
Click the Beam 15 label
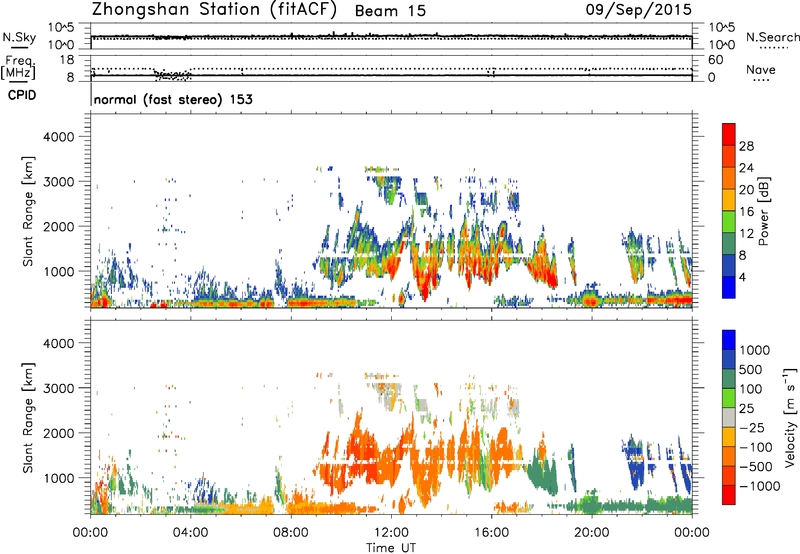(x=390, y=11)
